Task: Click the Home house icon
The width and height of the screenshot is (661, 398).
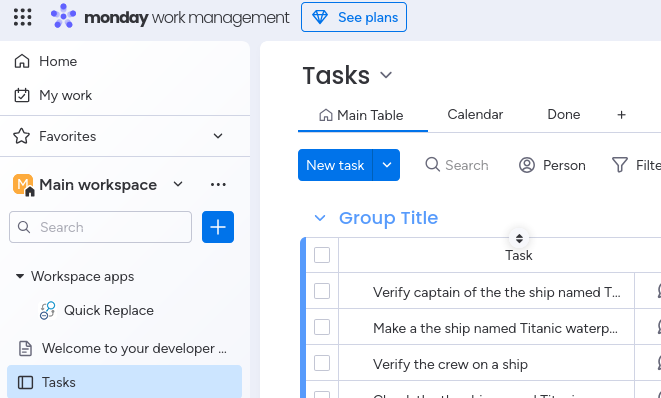Action: 22,62
